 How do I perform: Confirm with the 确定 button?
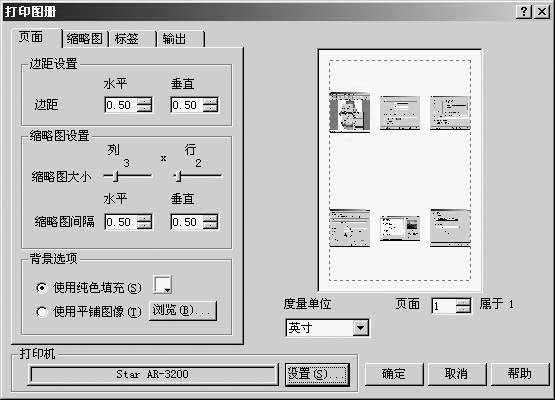pos(394,374)
